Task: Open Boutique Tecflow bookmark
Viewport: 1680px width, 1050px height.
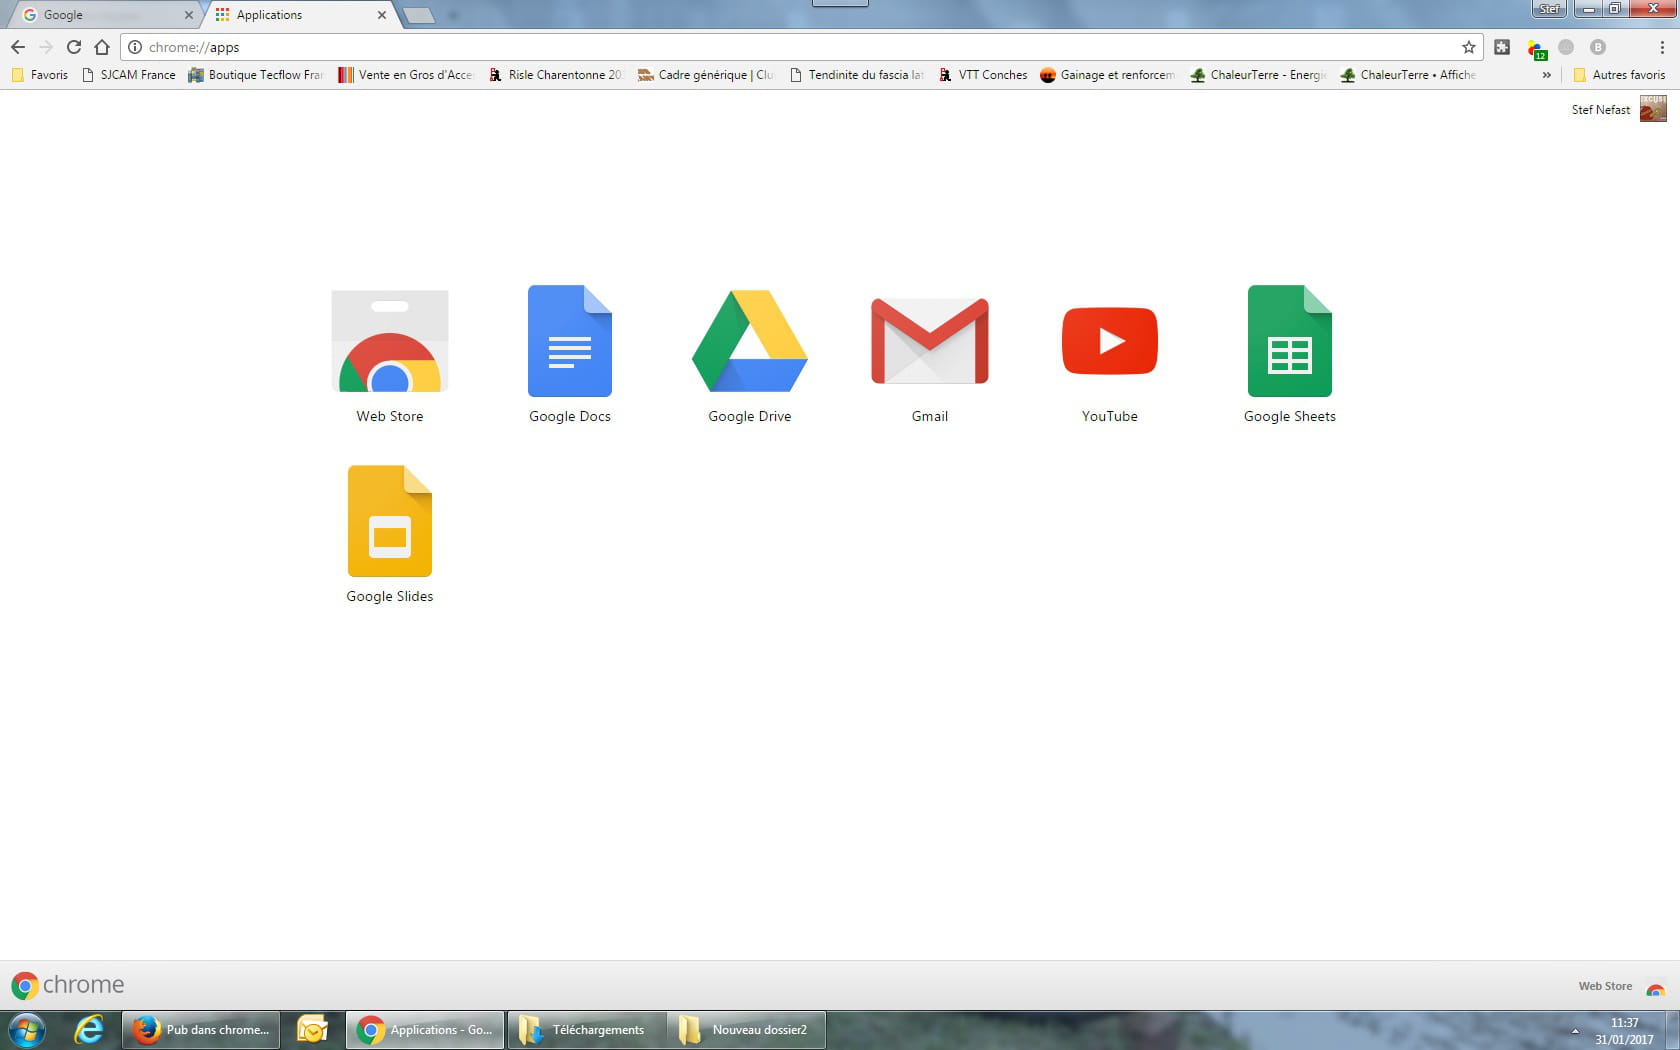Action: 256,75
